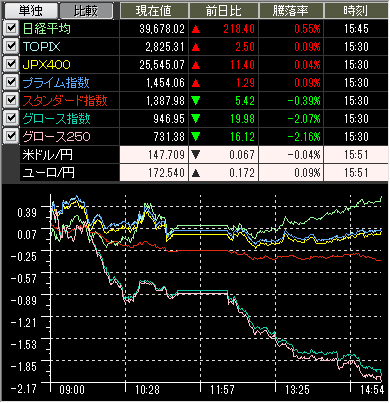Switch to the 比較 tab
This screenshot has height=403, width=390.
tap(86, 11)
